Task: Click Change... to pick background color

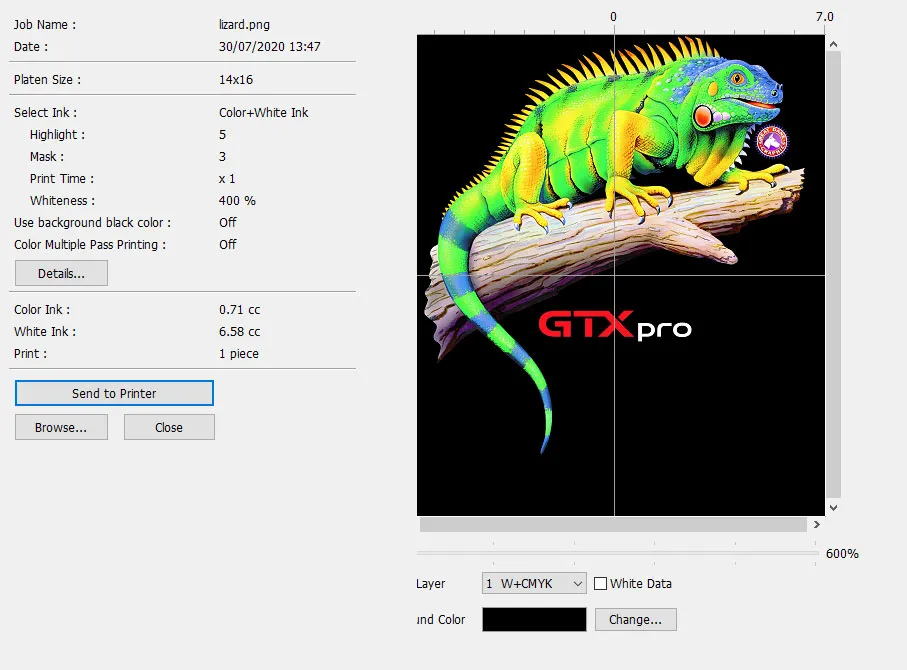Action: click(x=635, y=620)
